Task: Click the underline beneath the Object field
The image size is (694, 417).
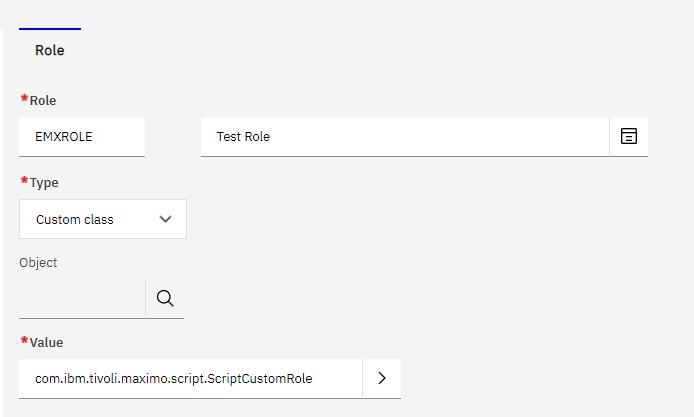Action: coord(101,318)
